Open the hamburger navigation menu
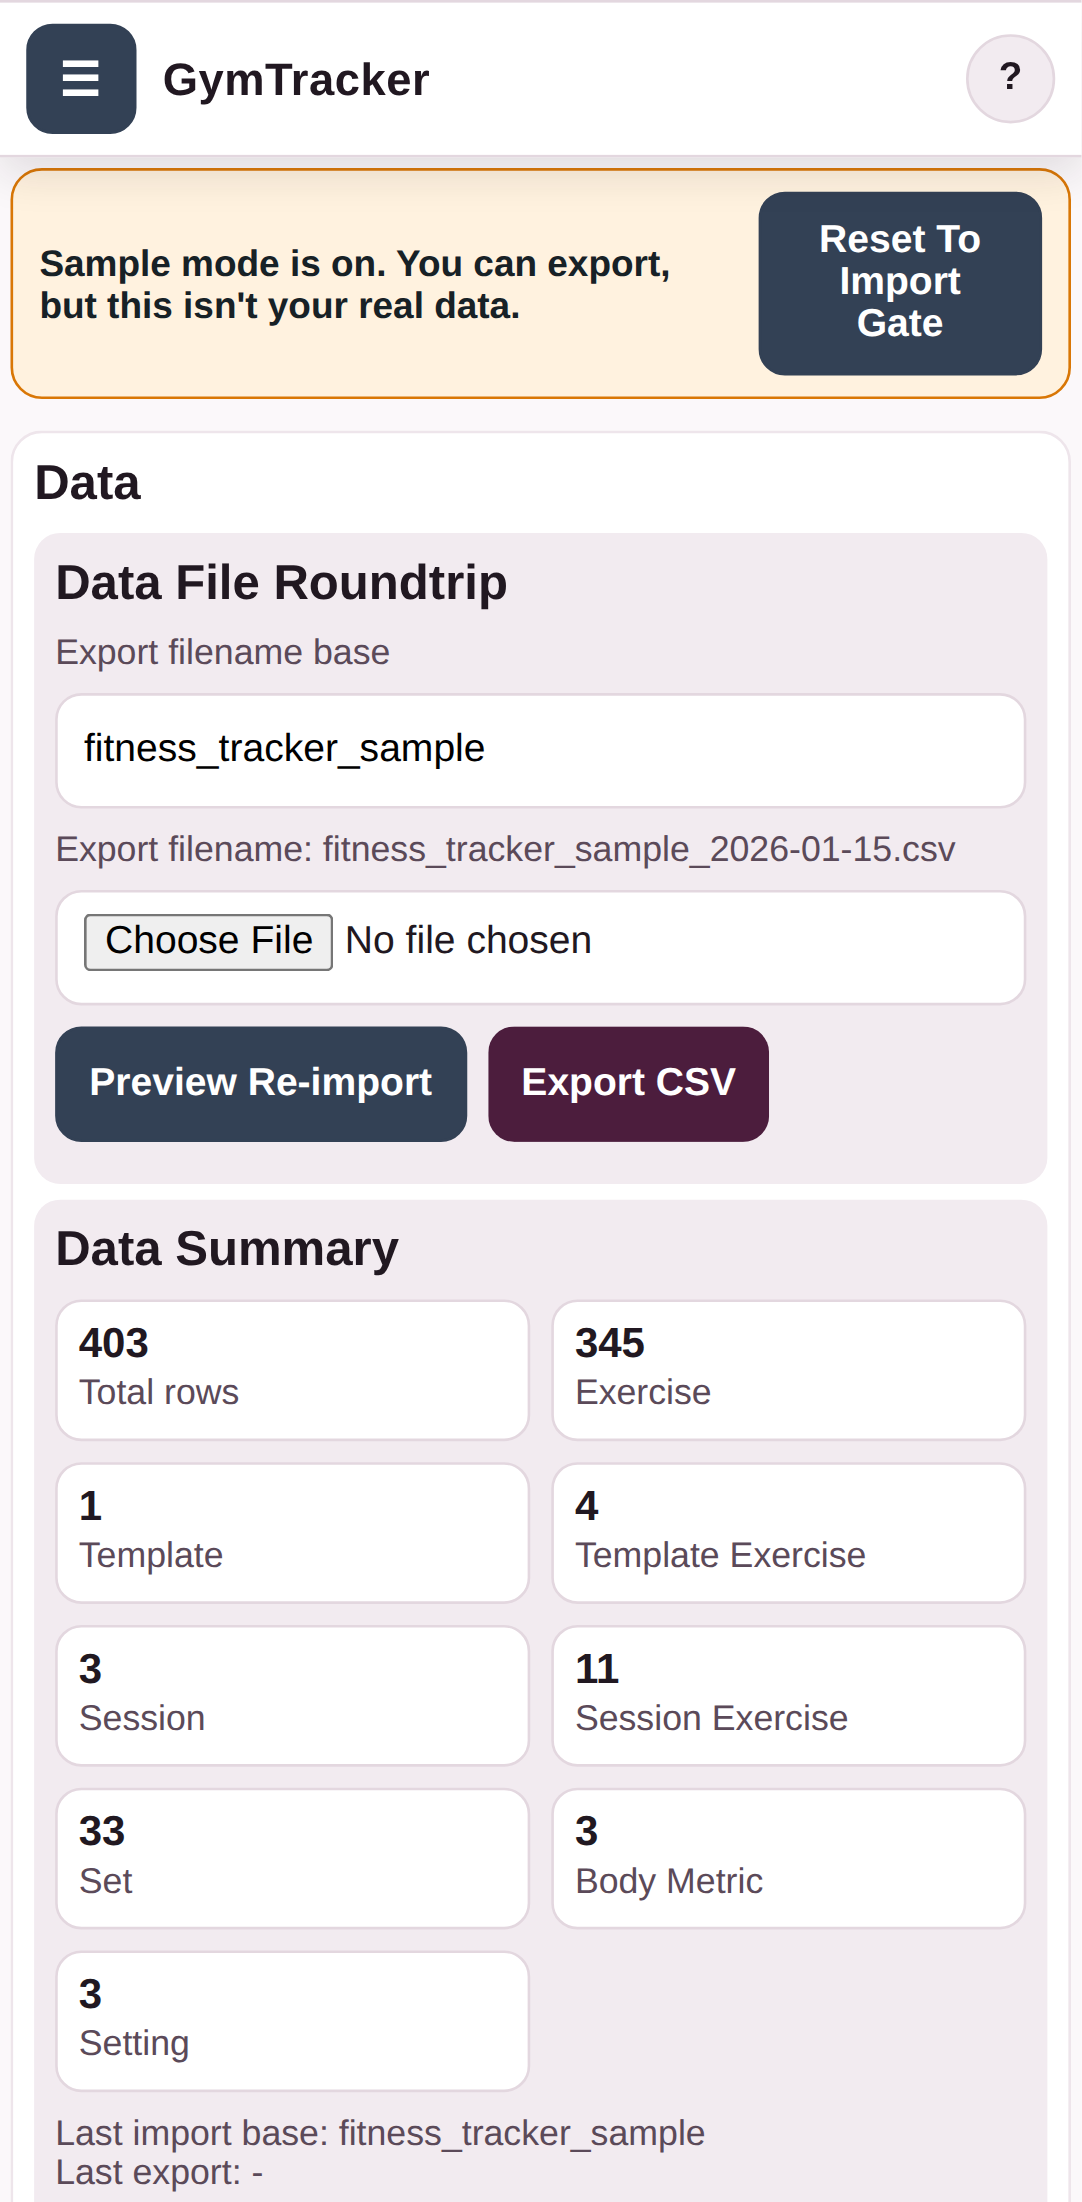 coord(81,79)
